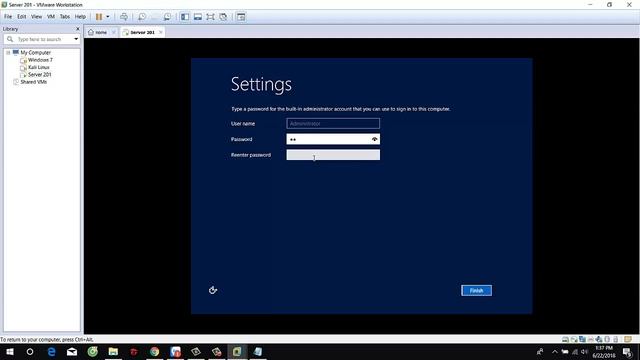Open the power options dropdown arrow beside Pause

[x=108, y=17]
